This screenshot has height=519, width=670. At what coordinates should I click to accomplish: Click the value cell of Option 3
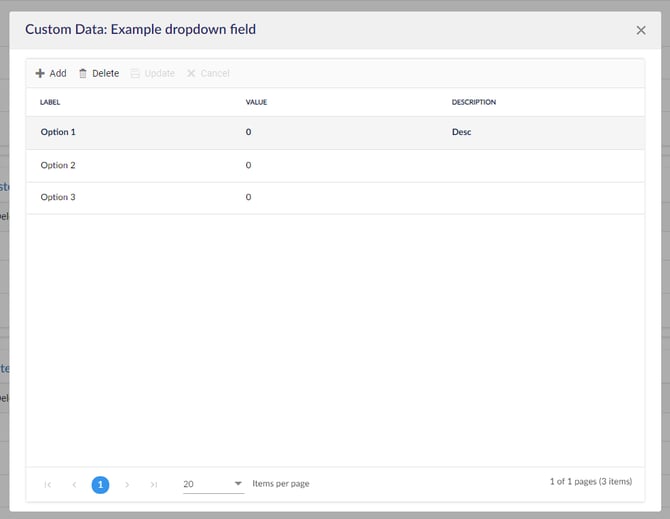[x=249, y=197]
